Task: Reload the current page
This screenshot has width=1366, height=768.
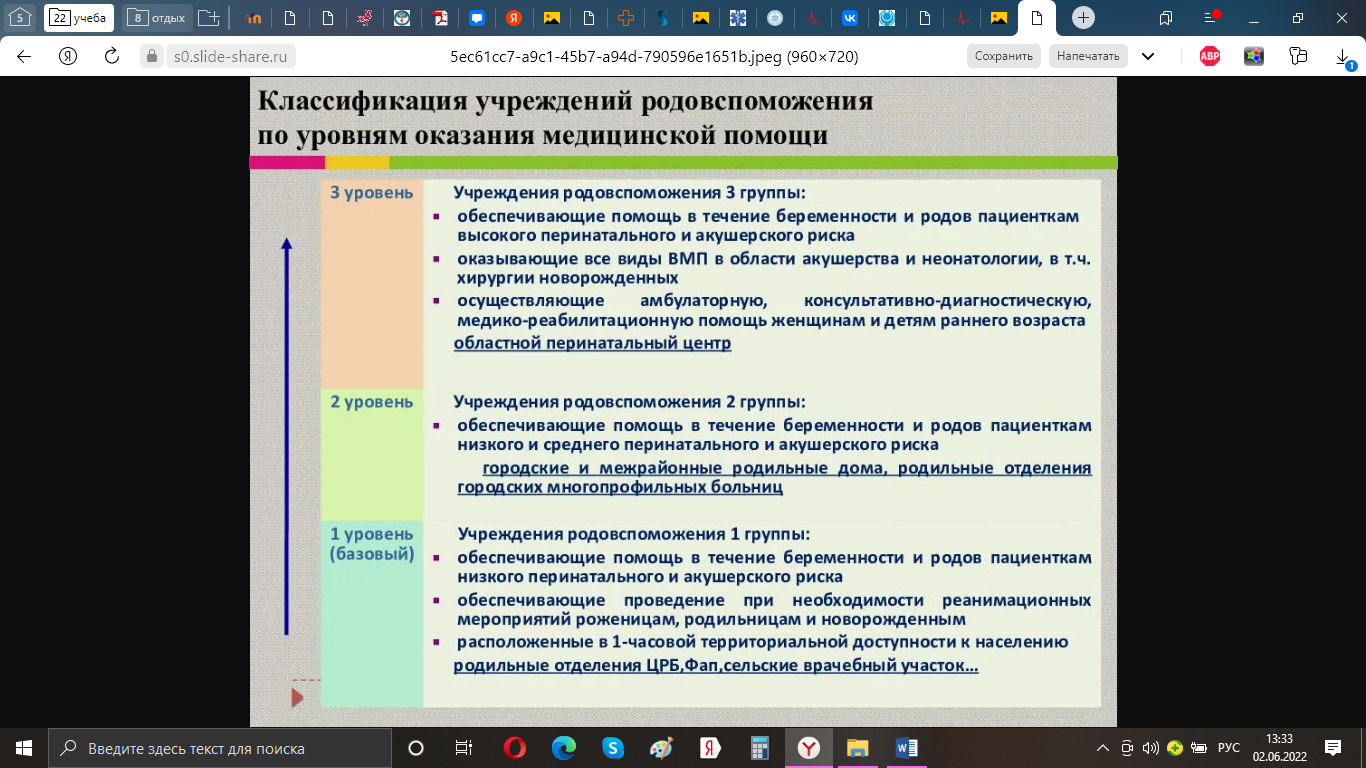Action: click(x=112, y=56)
